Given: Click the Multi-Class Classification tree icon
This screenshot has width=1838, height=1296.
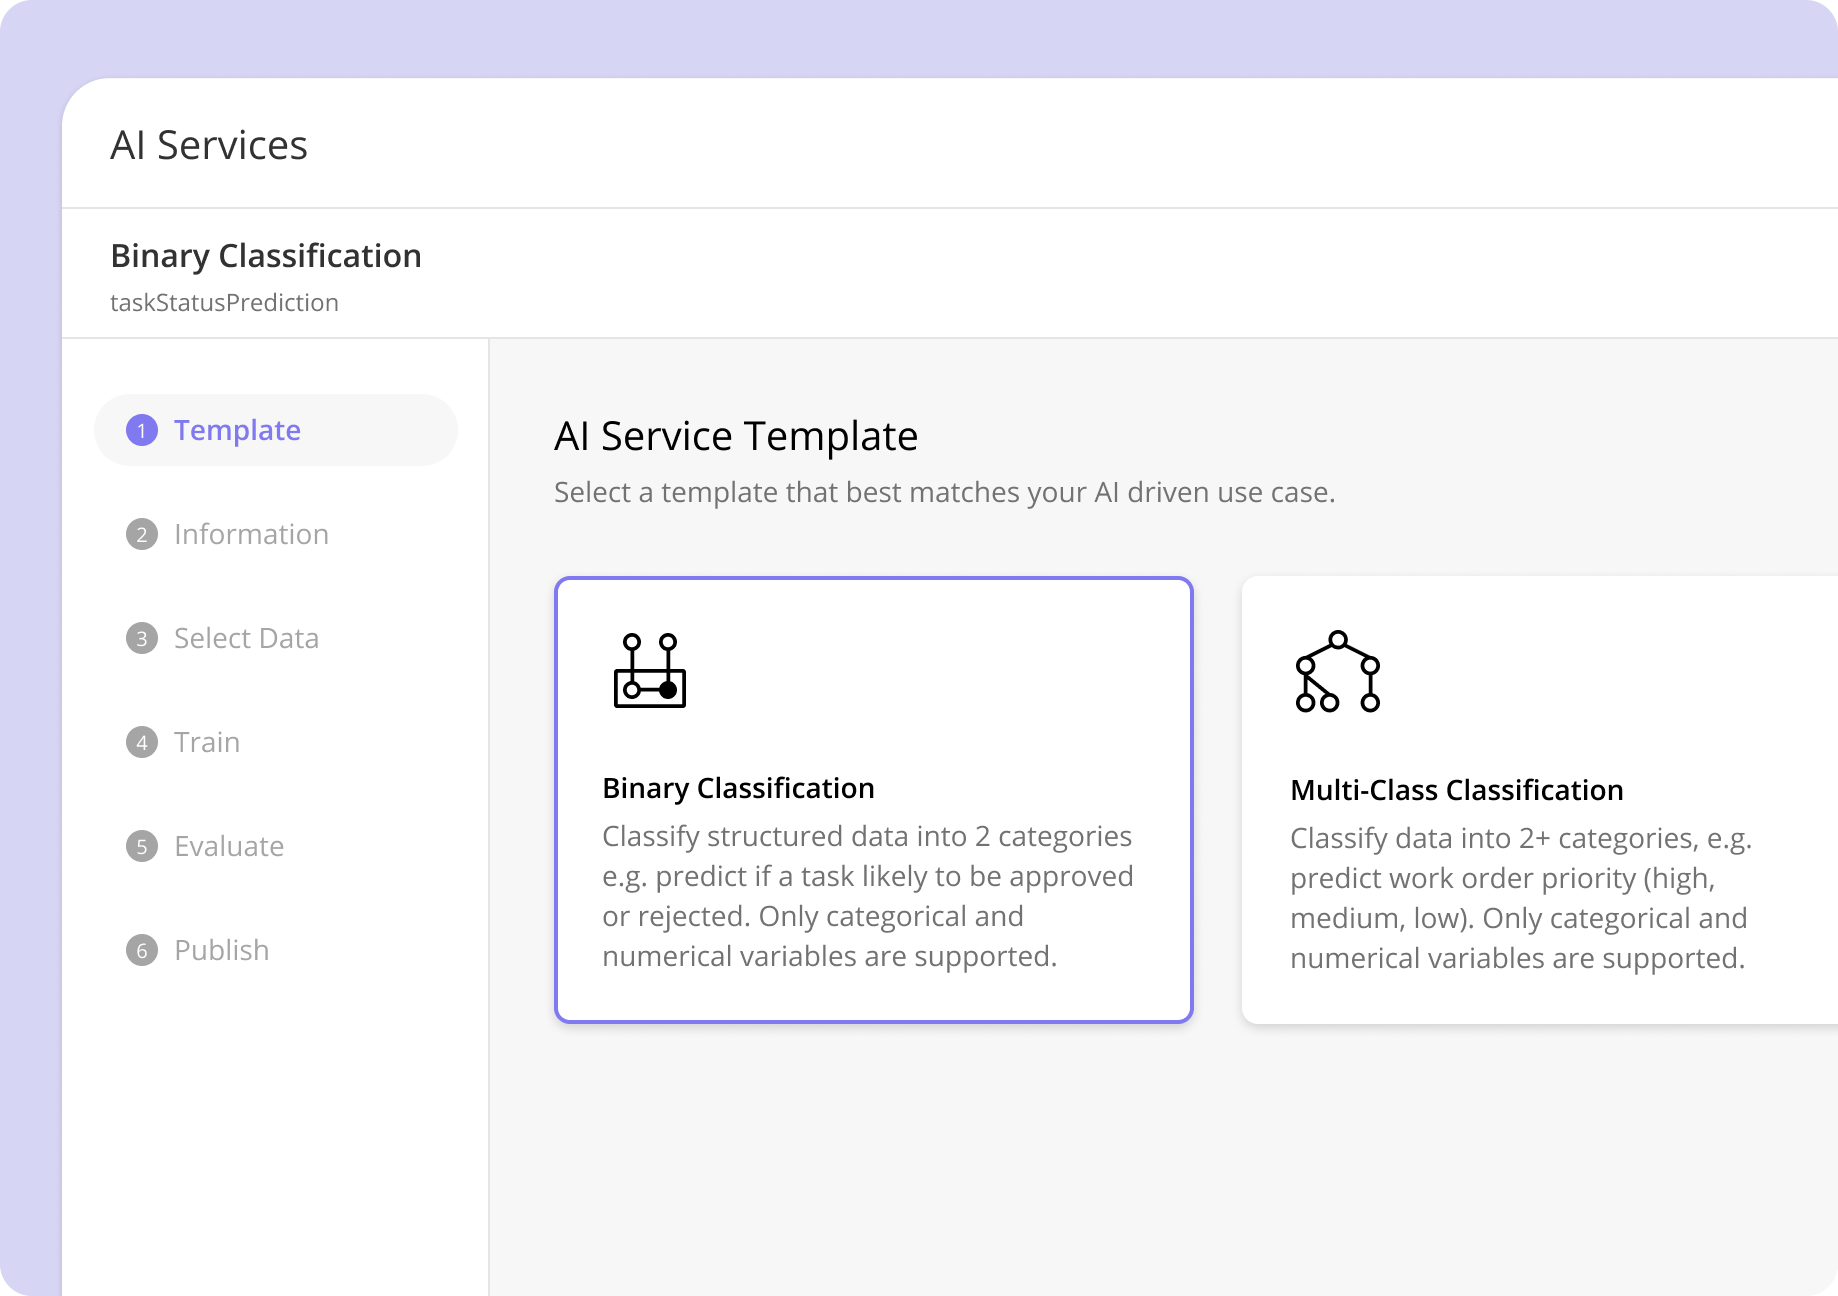Looking at the screenshot, I should (x=1338, y=671).
